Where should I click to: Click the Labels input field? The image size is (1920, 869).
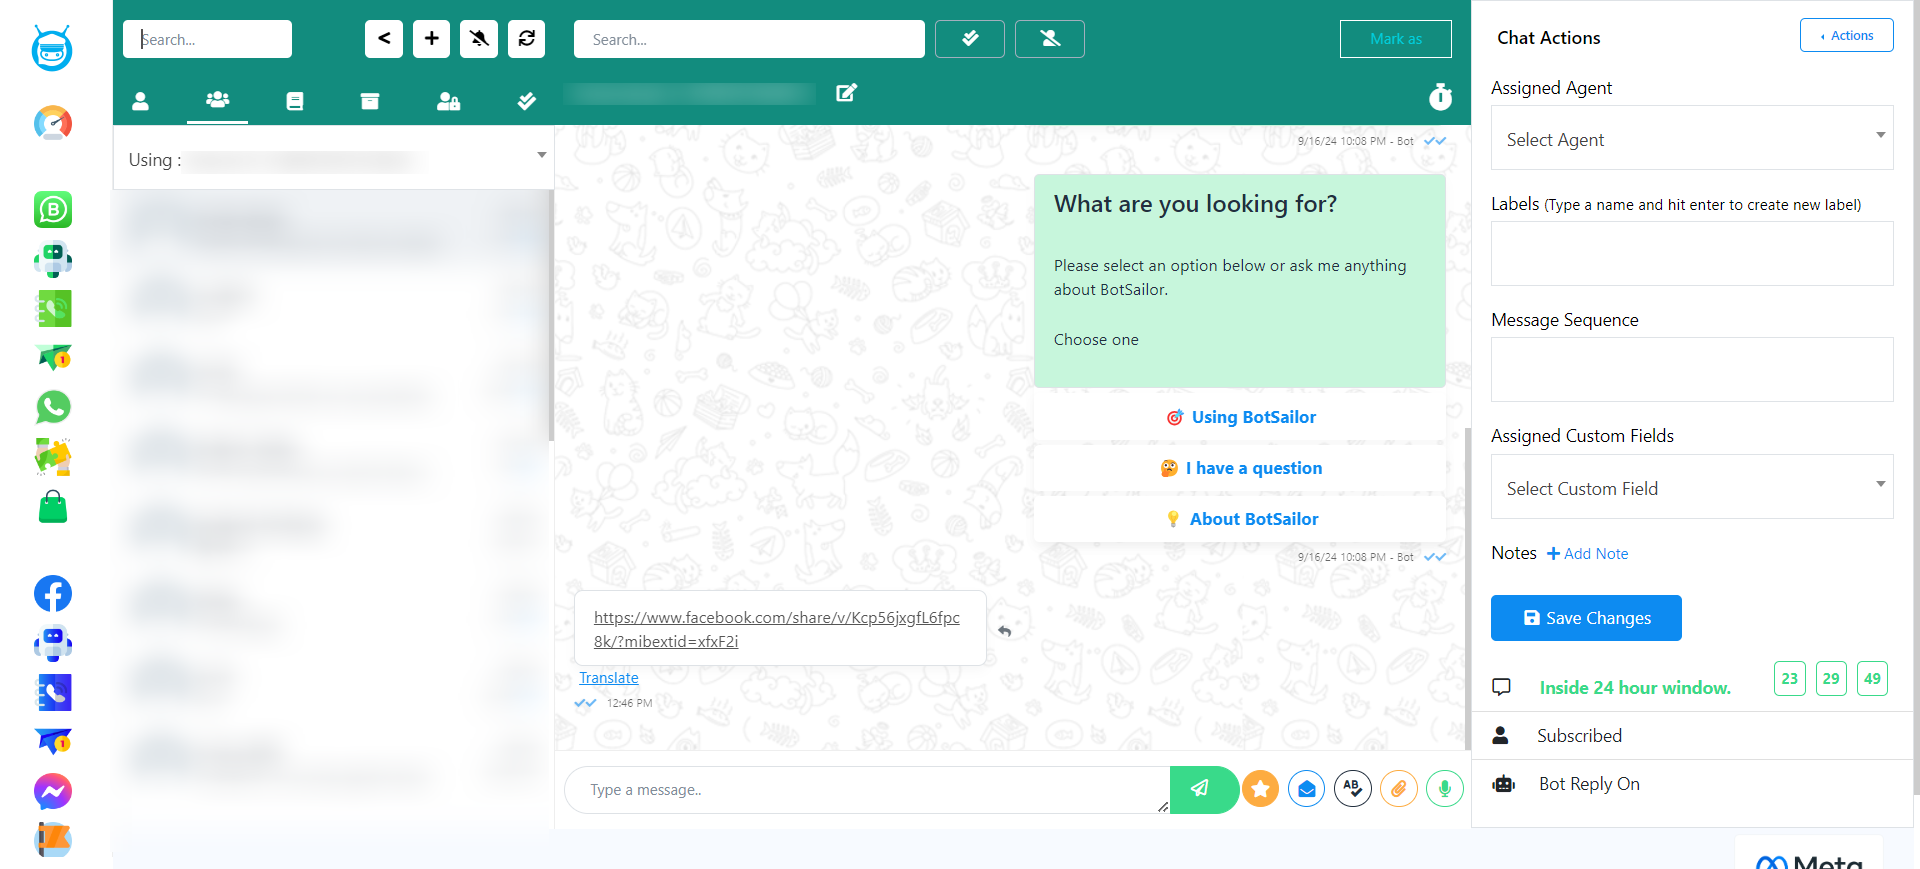click(x=1692, y=254)
